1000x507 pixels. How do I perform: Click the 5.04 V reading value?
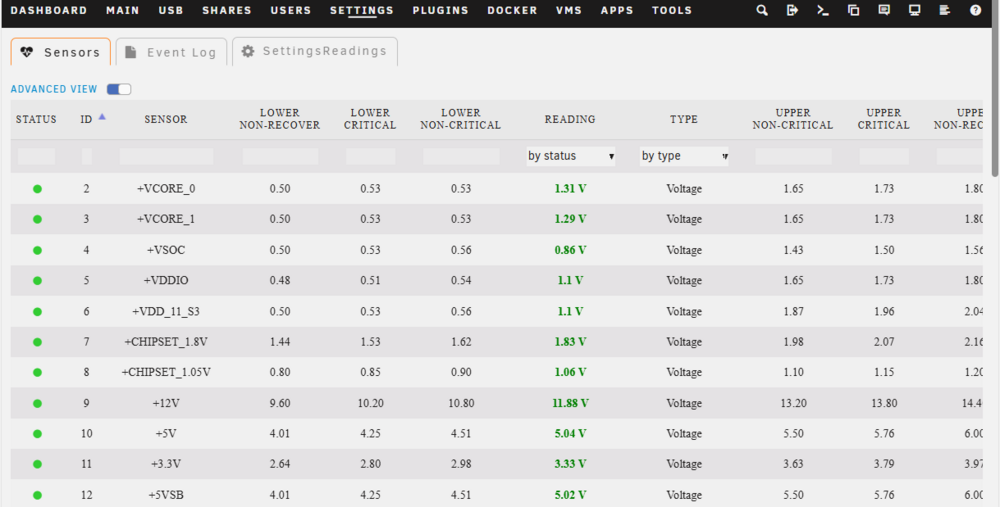[x=570, y=434]
